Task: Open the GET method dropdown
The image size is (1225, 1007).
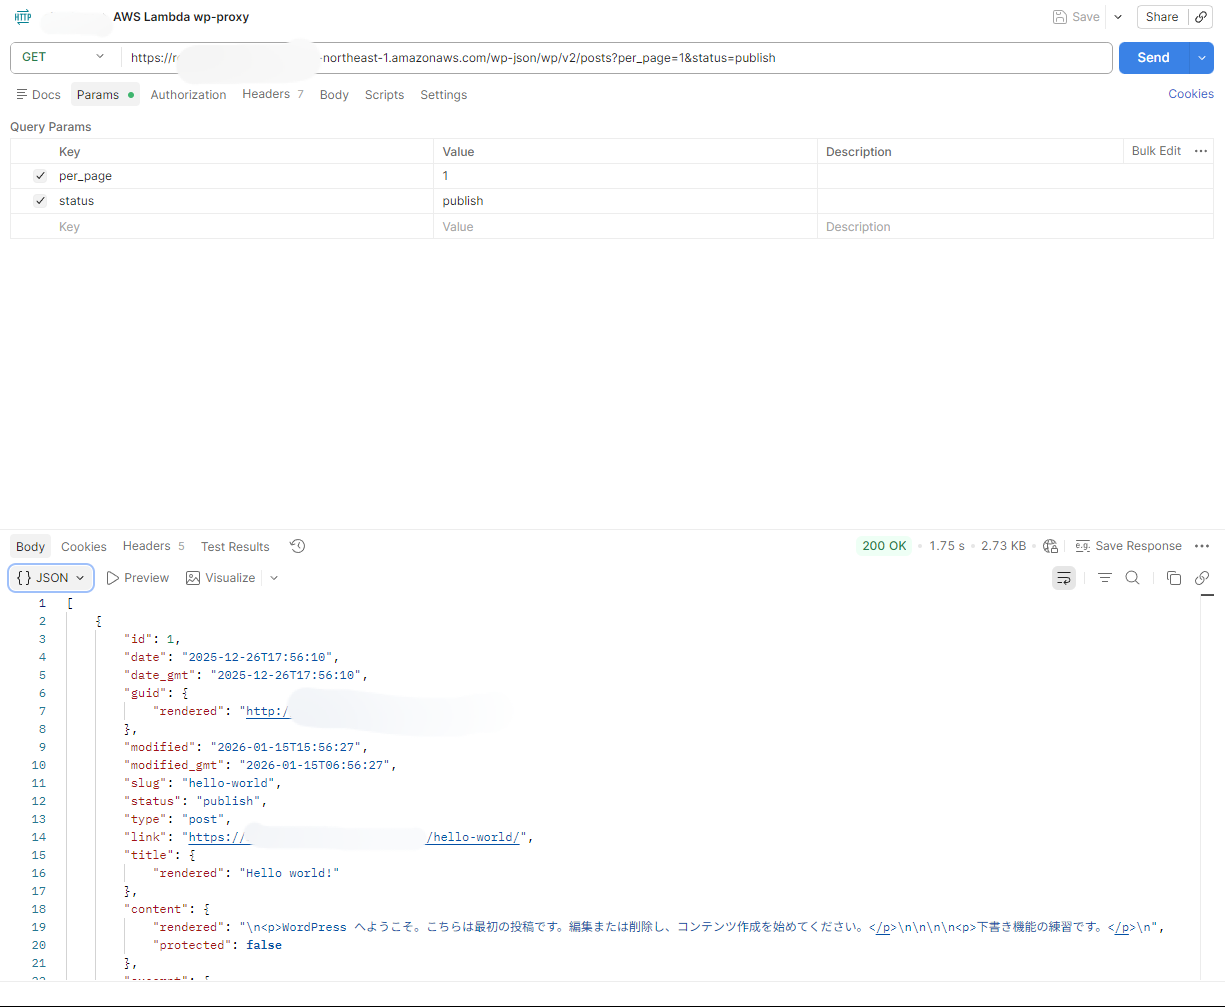Action: tap(64, 58)
